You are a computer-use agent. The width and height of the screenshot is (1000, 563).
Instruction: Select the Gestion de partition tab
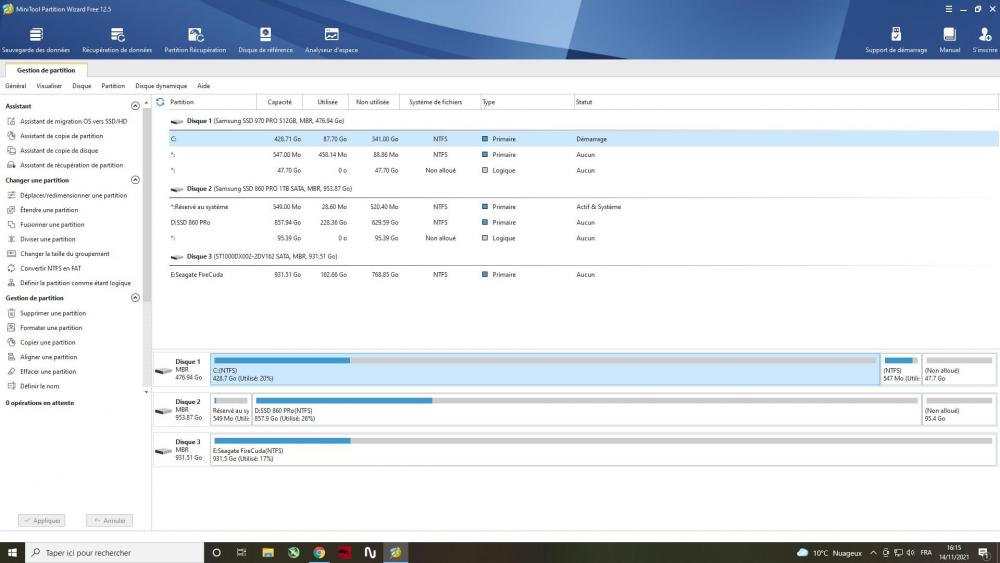(x=46, y=70)
